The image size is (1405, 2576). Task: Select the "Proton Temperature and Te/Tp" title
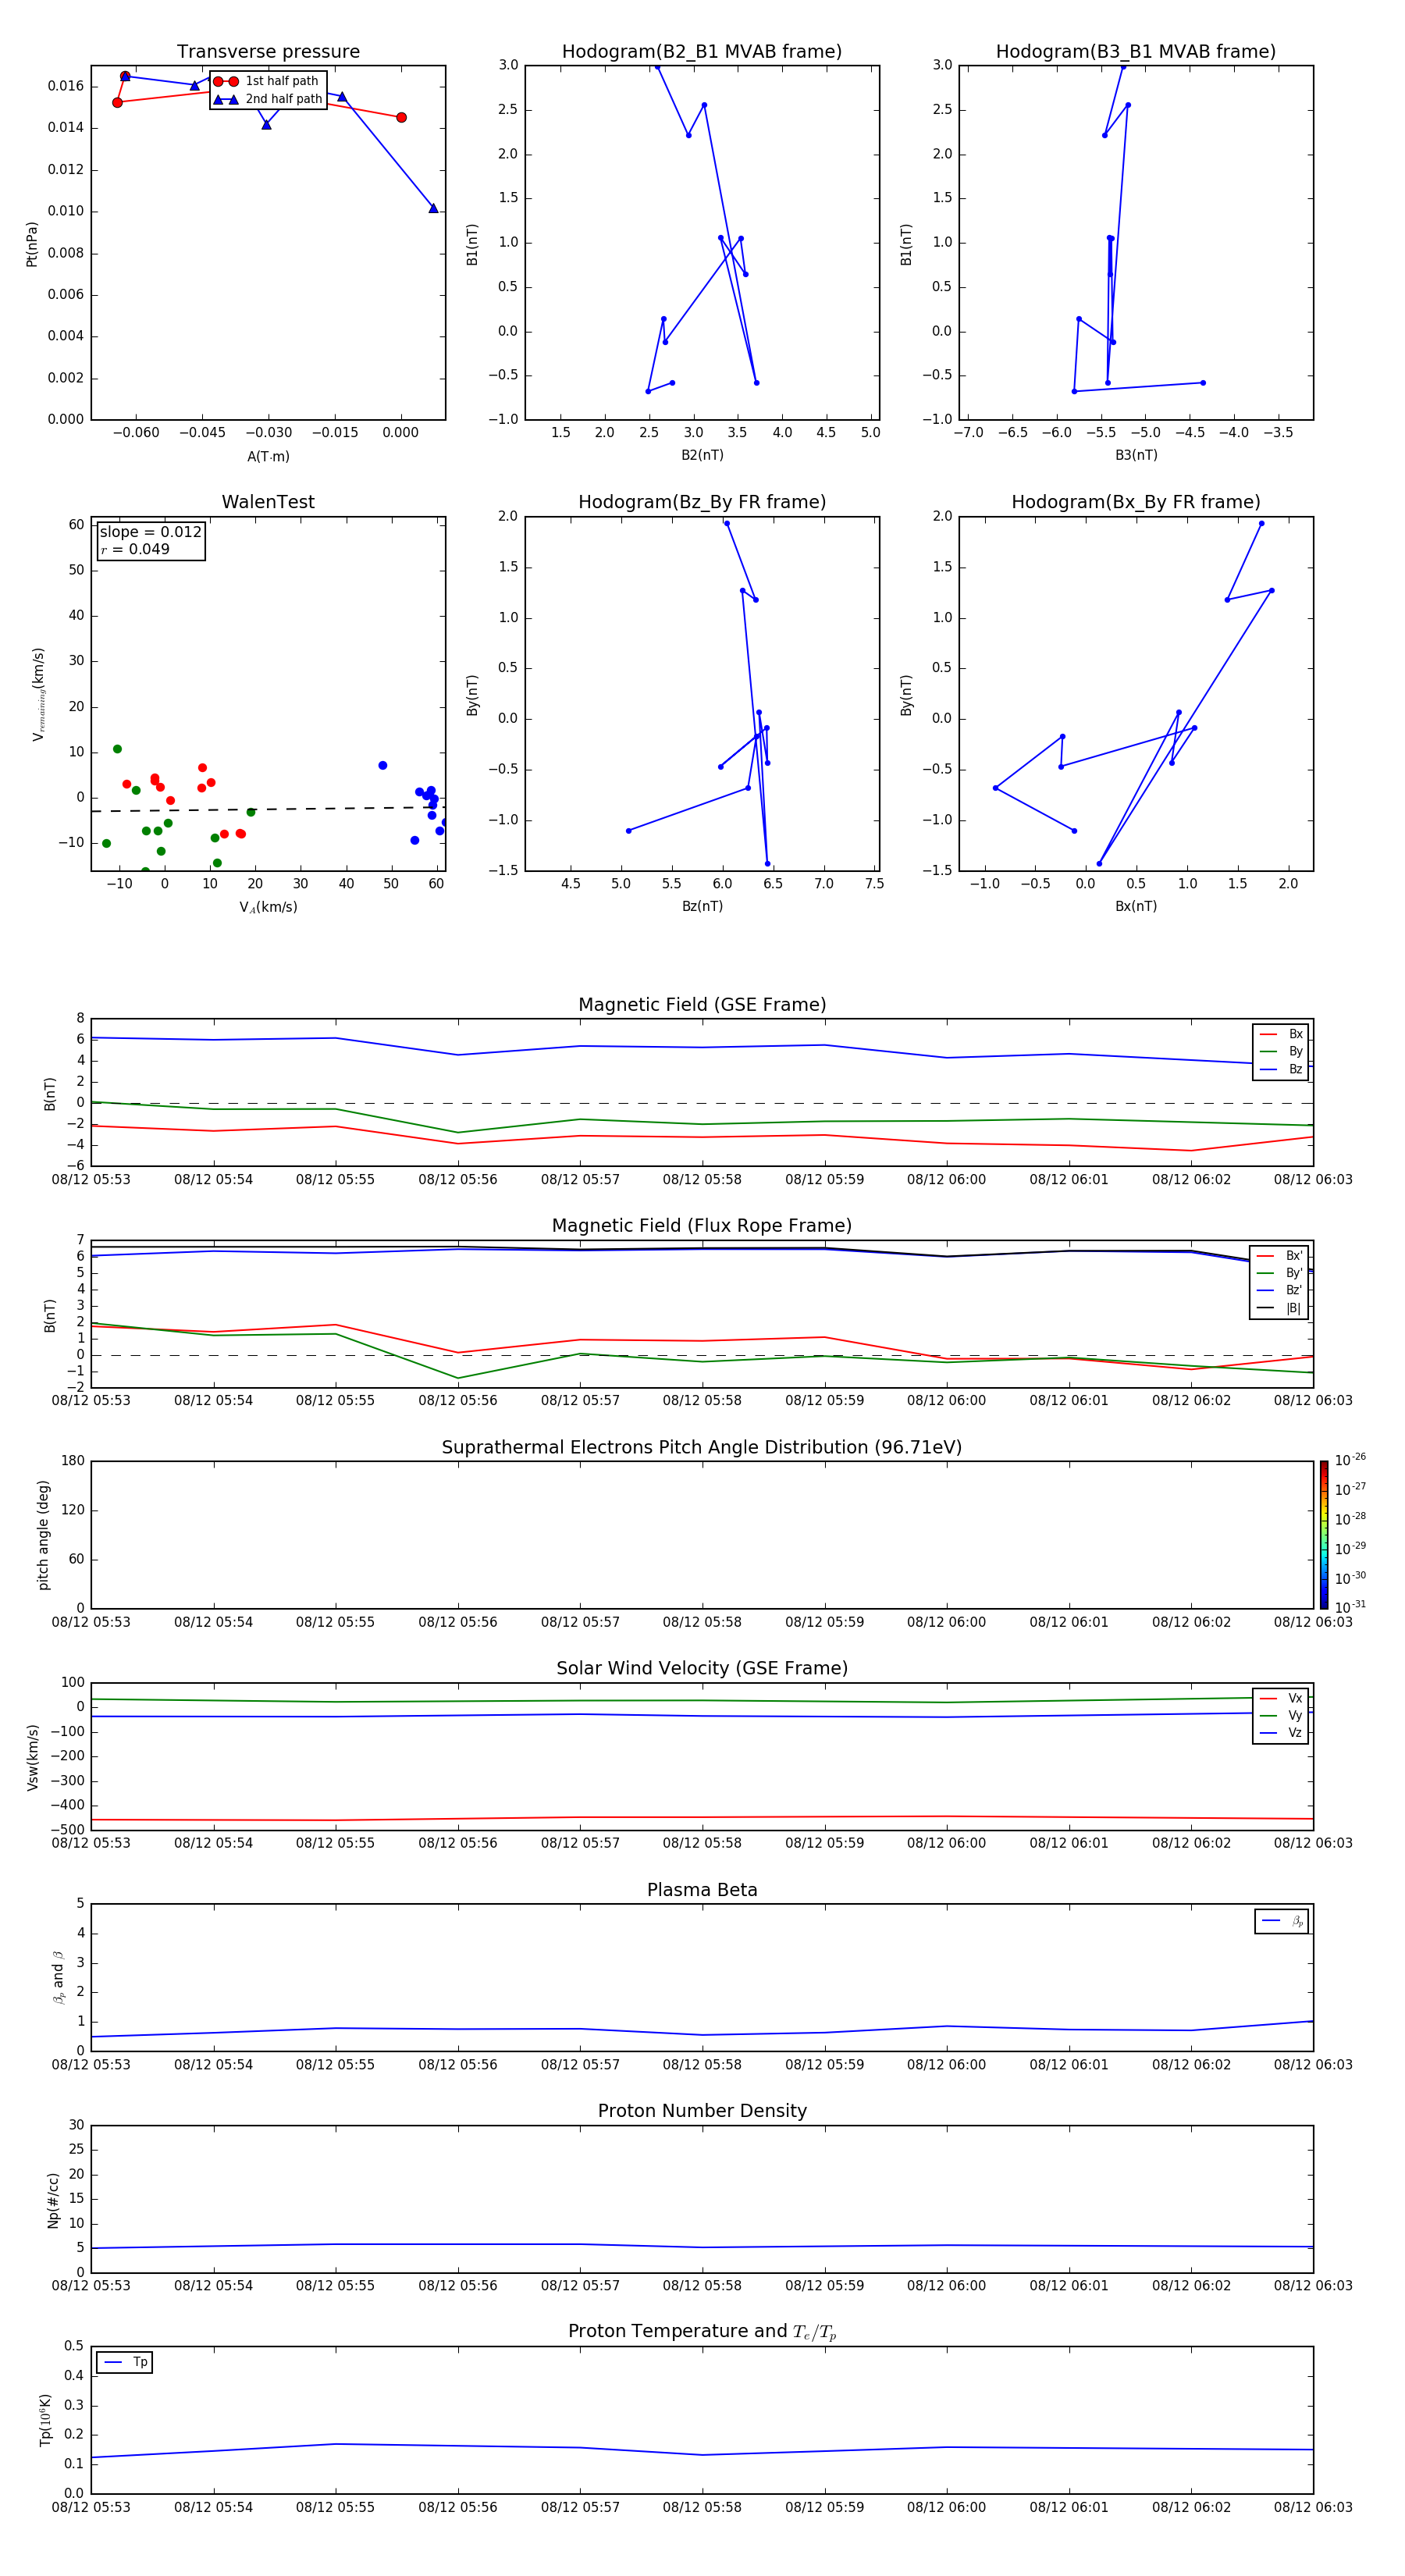(702, 2332)
